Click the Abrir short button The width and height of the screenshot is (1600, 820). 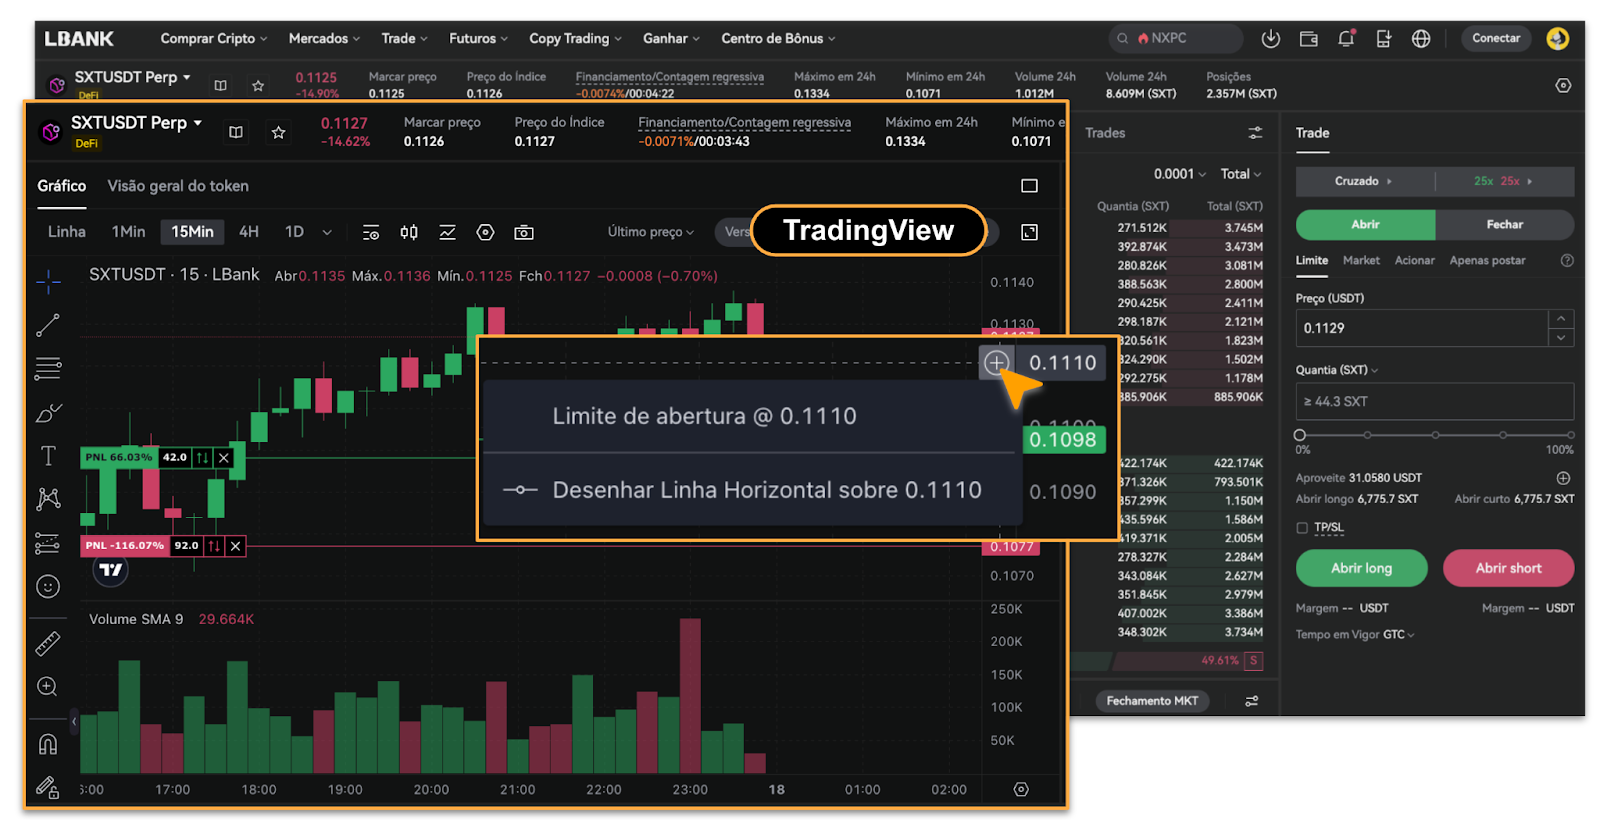tap(1508, 568)
